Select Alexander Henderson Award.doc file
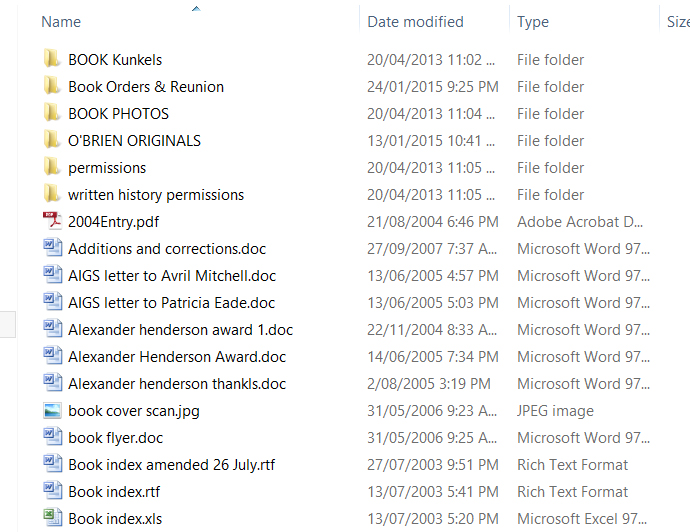 [177, 357]
